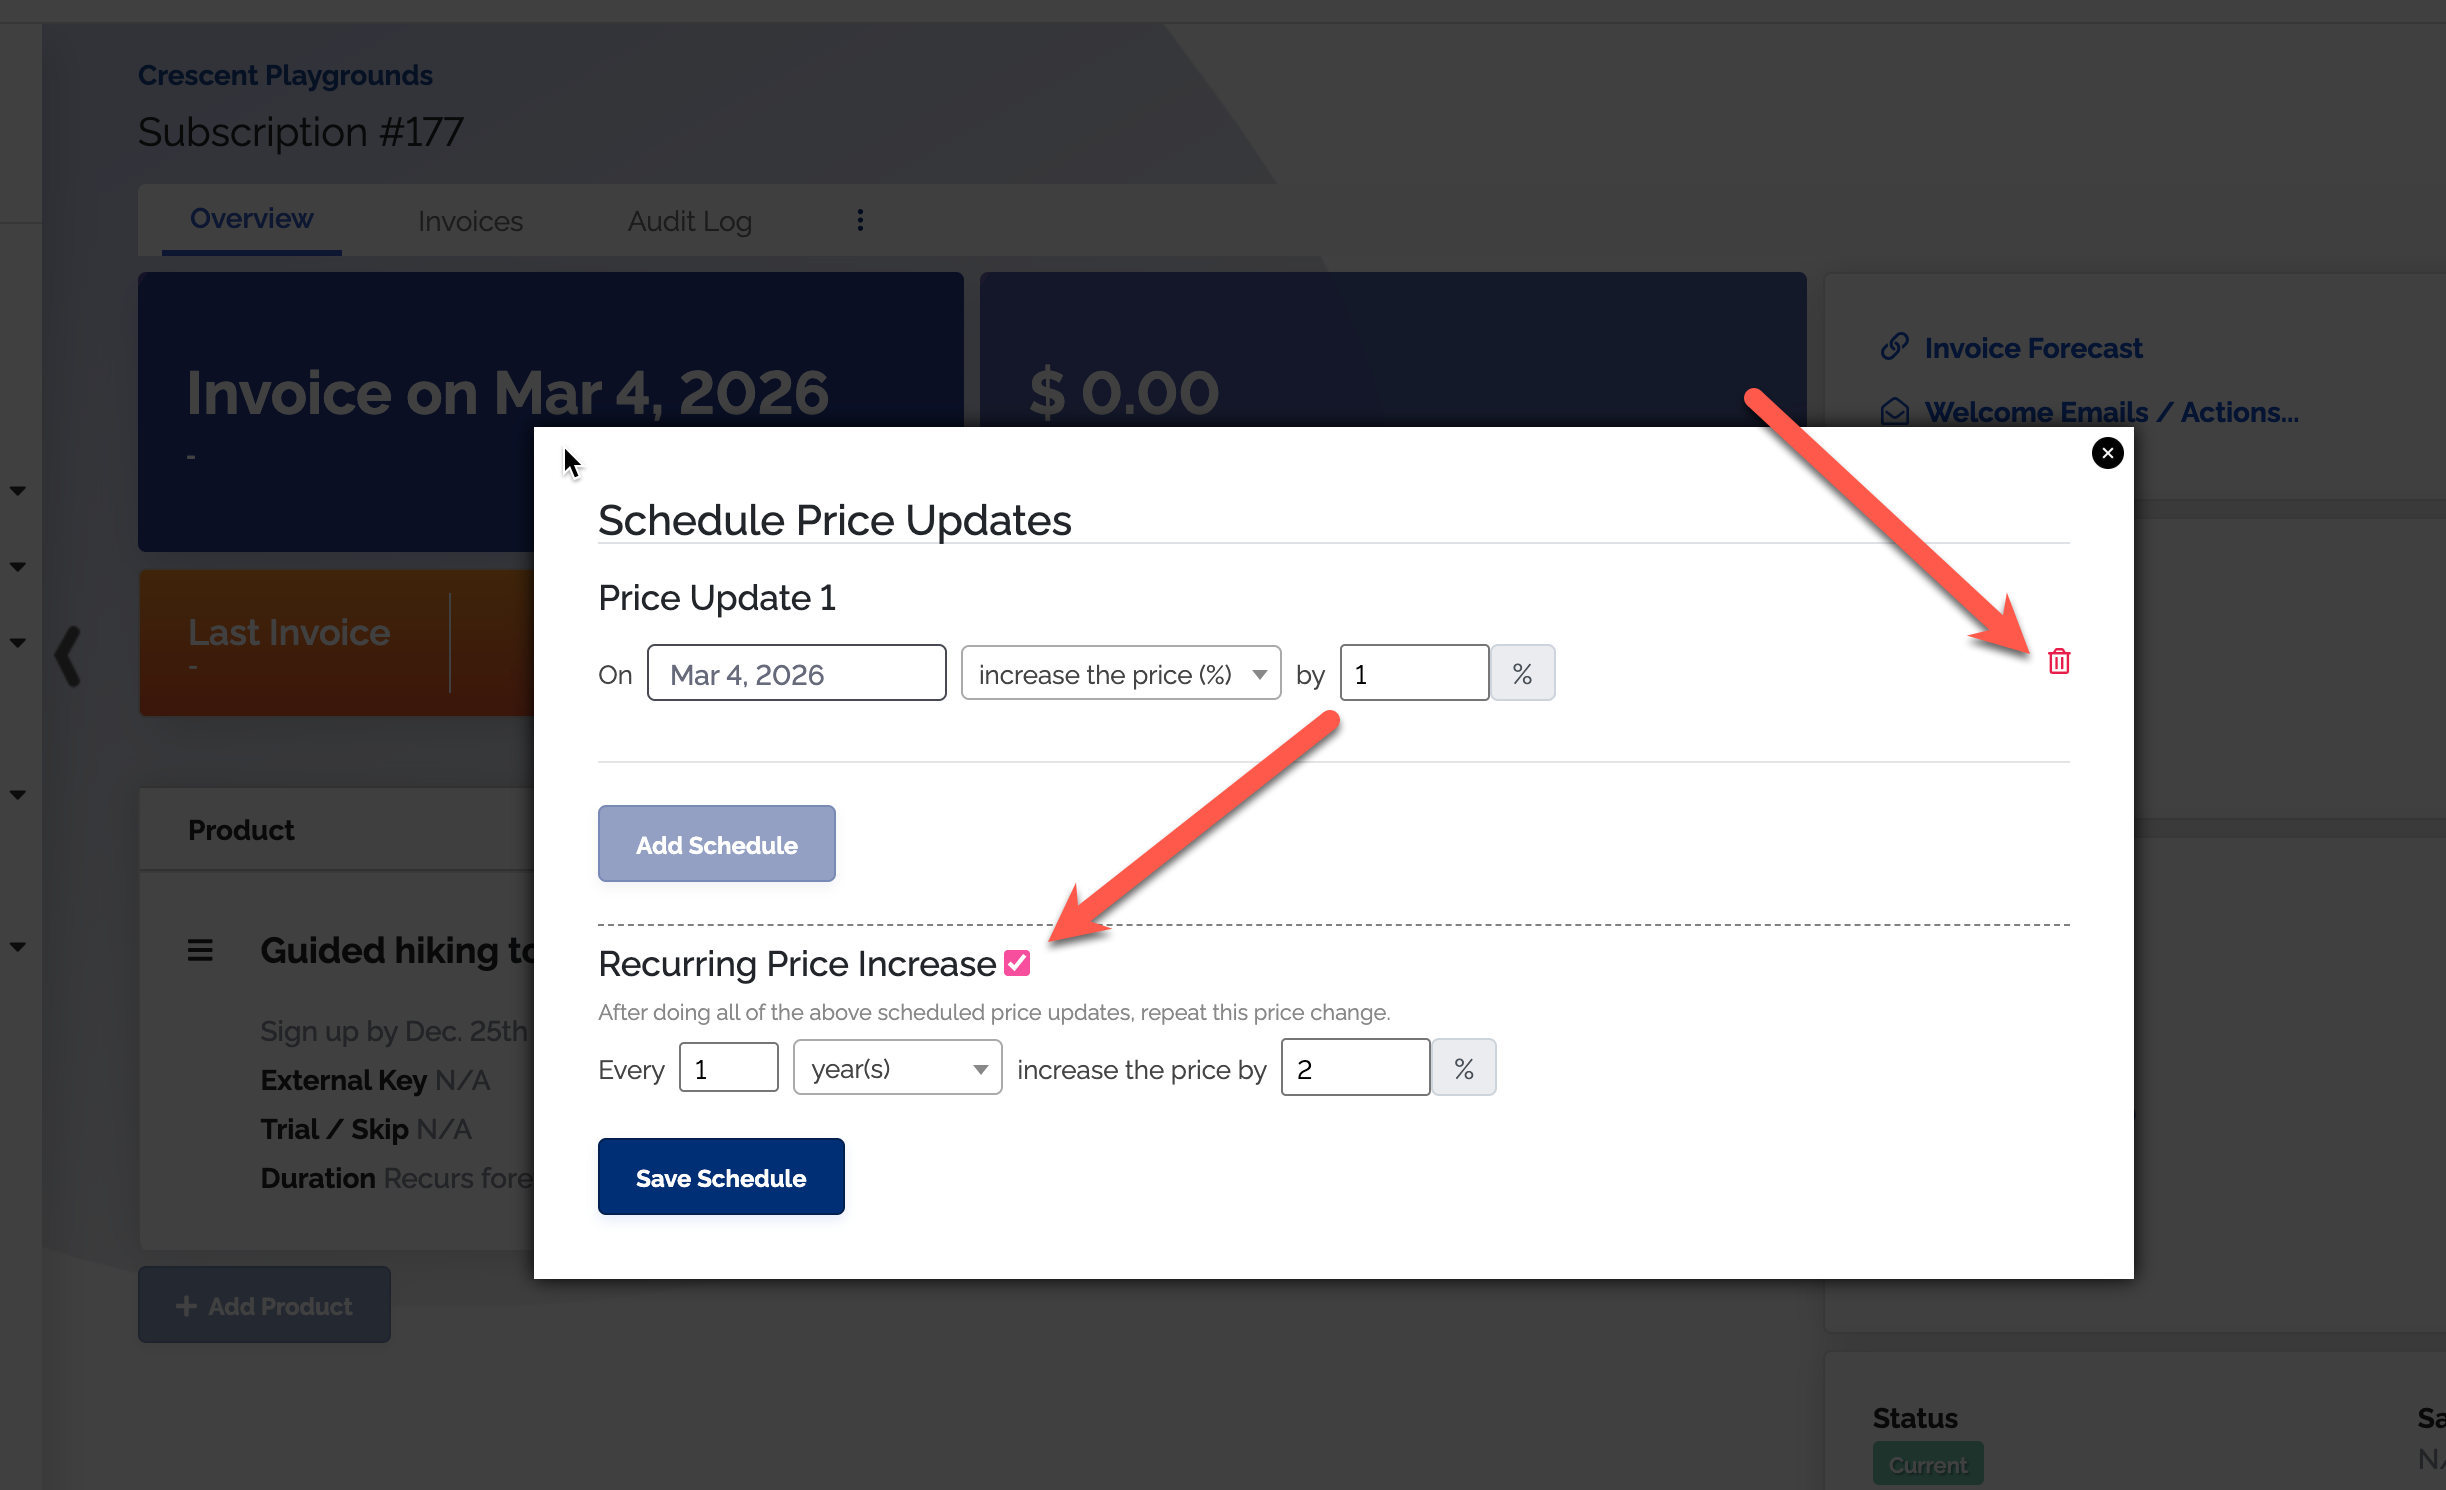Switch to the Invoices tab
This screenshot has width=2446, height=1490.
[470, 221]
